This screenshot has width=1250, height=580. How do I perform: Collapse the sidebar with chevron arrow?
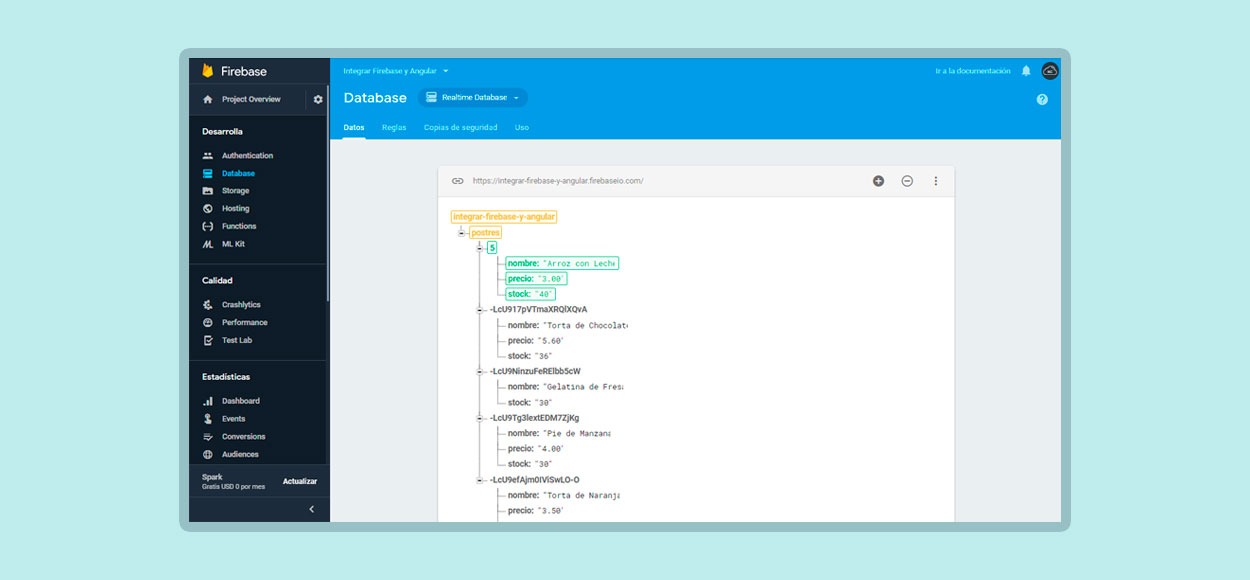311,509
